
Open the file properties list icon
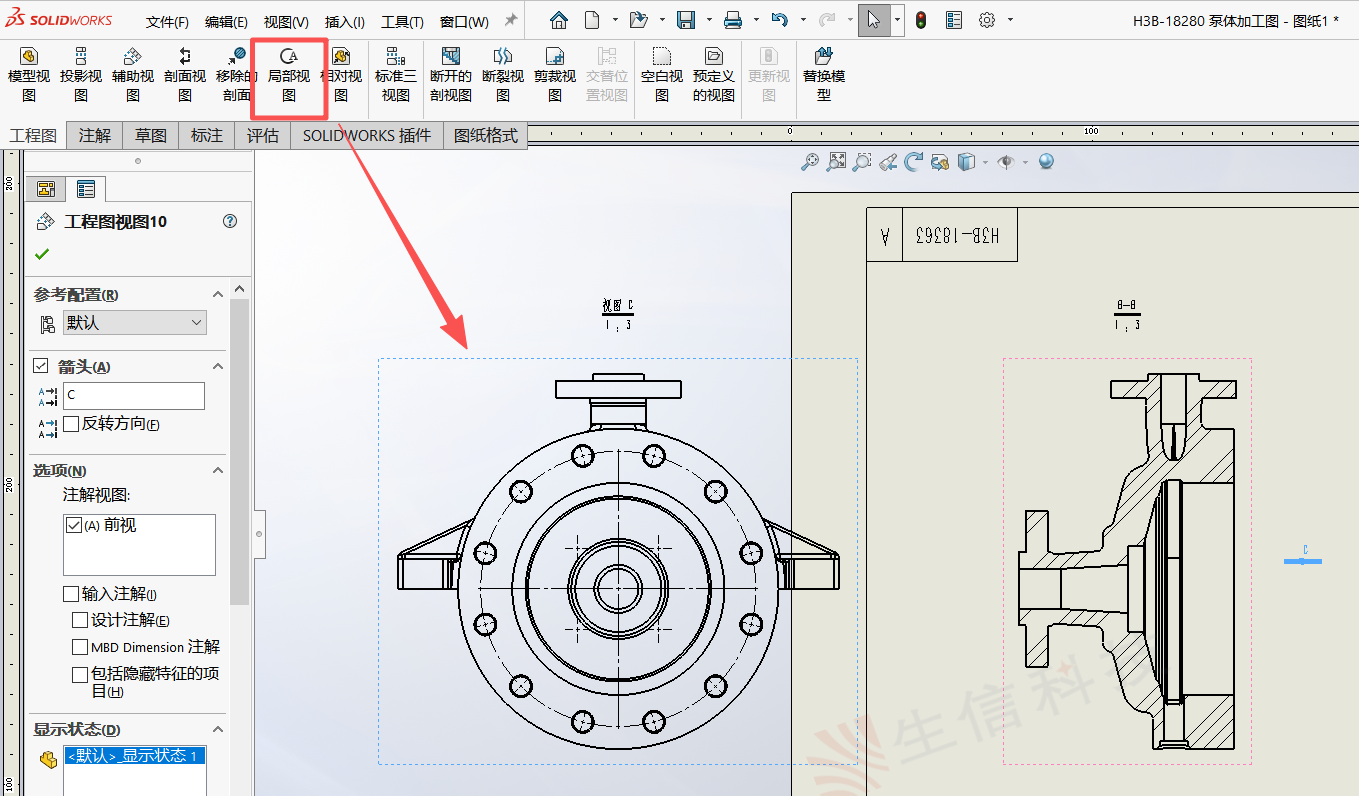953,20
